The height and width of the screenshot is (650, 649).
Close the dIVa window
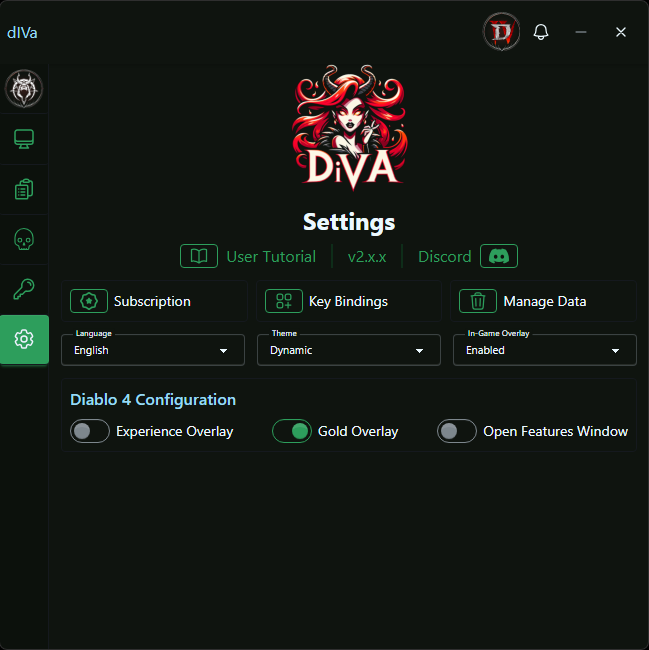[620, 32]
